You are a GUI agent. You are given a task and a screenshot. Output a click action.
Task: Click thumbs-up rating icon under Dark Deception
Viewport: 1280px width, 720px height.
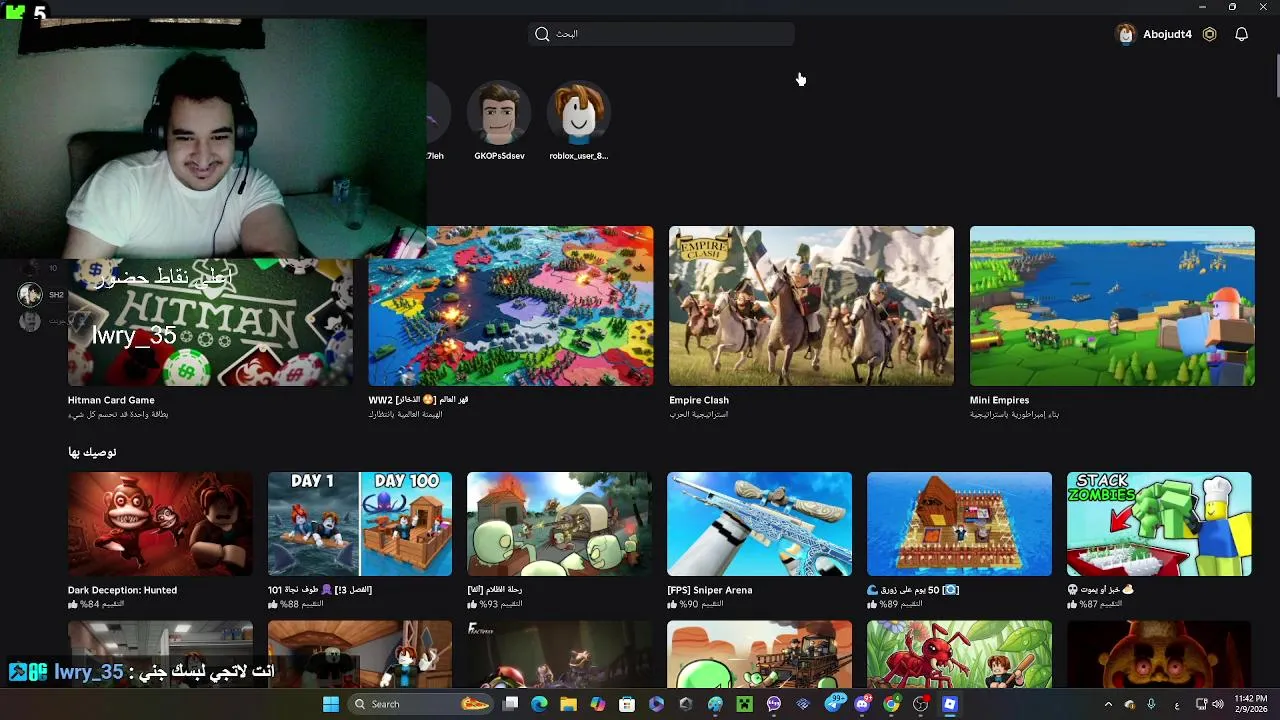[x=72, y=605]
